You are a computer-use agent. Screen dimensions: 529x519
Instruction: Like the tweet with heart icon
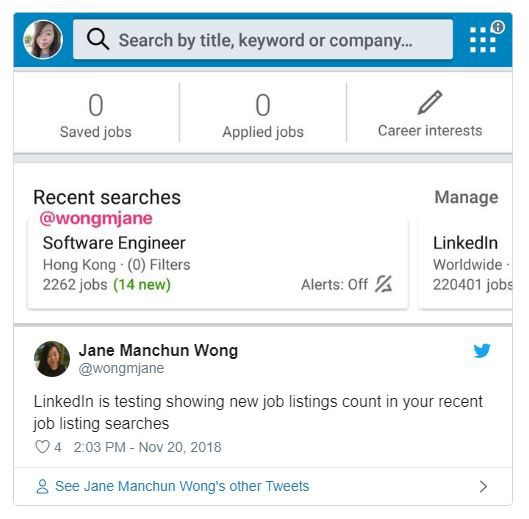[x=43, y=447]
